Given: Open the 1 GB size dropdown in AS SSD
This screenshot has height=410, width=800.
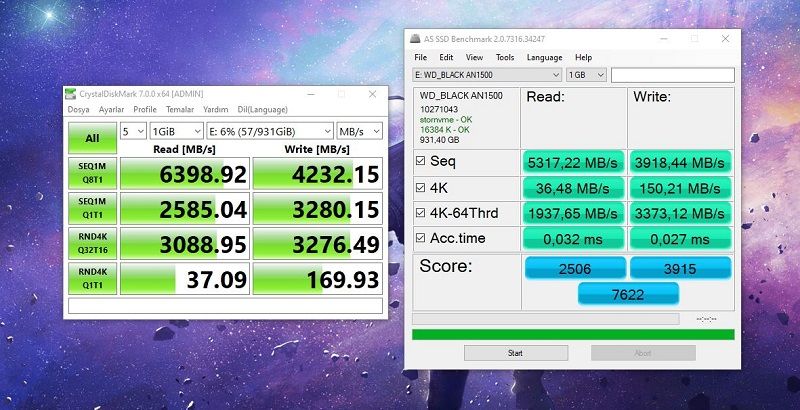Looking at the screenshot, I should [586, 75].
